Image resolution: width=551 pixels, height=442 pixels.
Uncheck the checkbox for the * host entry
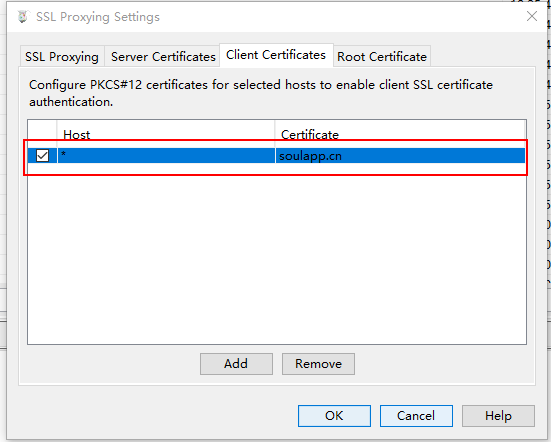[x=43, y=155]
